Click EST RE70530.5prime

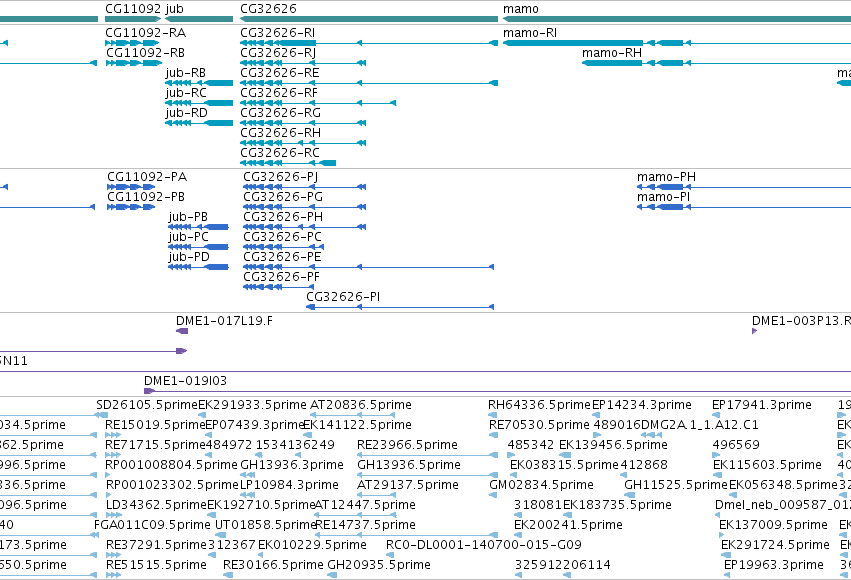coord(539,425)
